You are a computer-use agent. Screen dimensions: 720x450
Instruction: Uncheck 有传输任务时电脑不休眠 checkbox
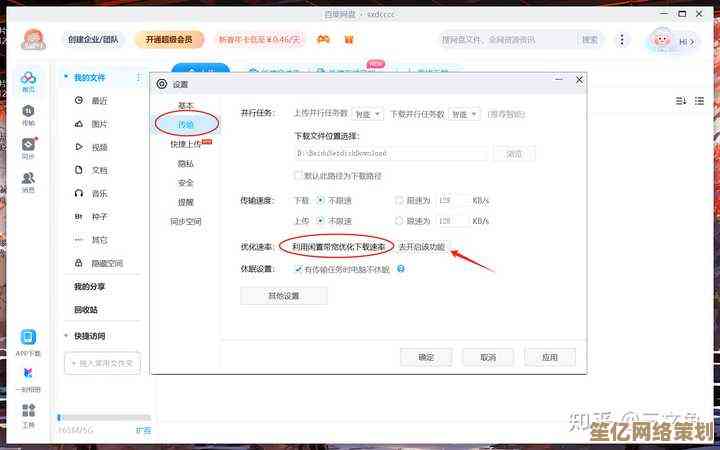pos(298,269)
